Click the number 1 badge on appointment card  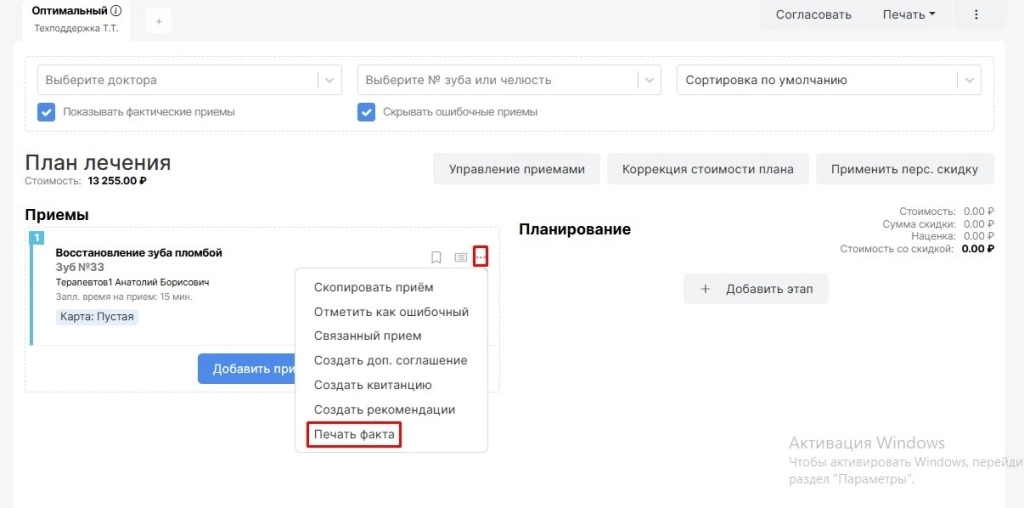click(x=37, y=237)
